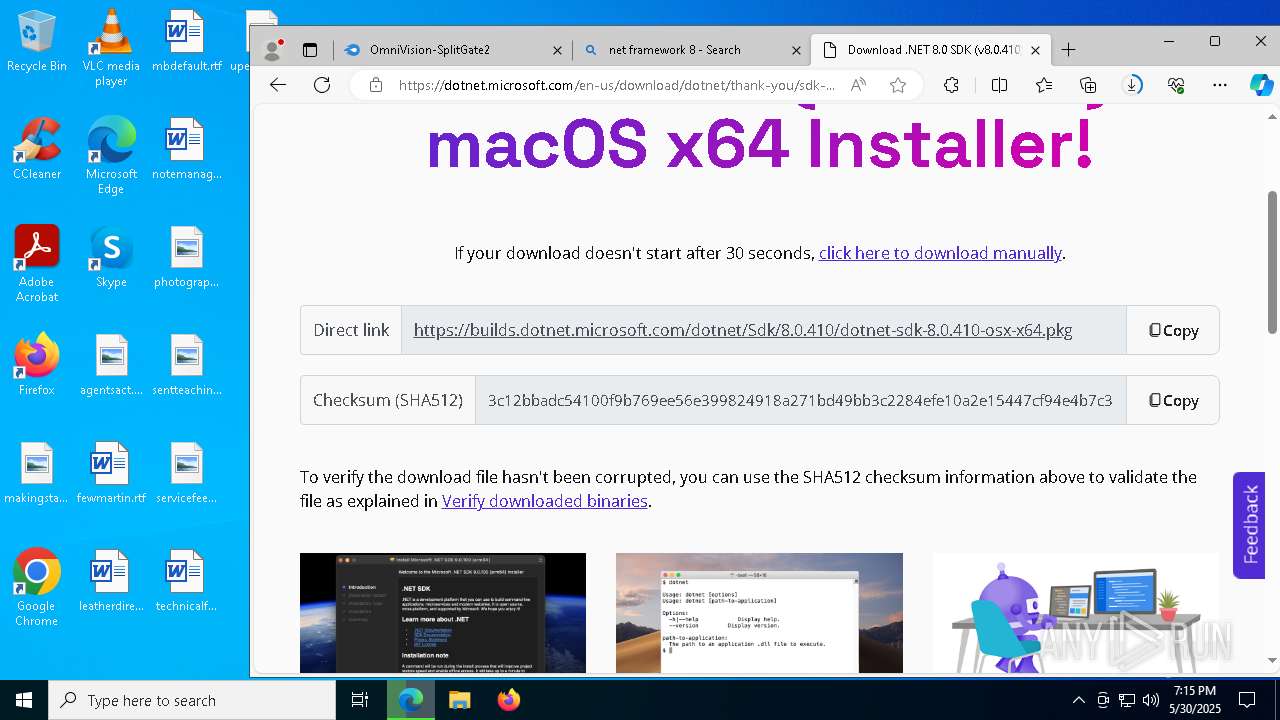Add this page to favorites star

[x=898, y=85]
